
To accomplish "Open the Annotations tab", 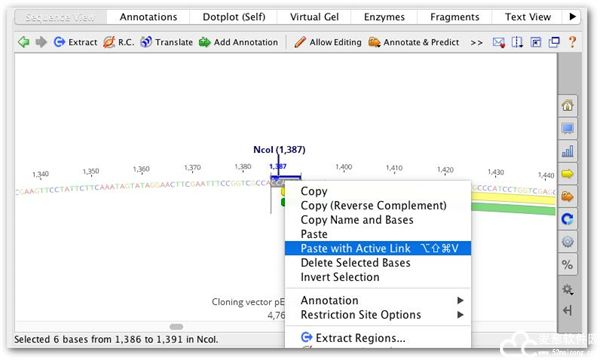I will 148,17.
